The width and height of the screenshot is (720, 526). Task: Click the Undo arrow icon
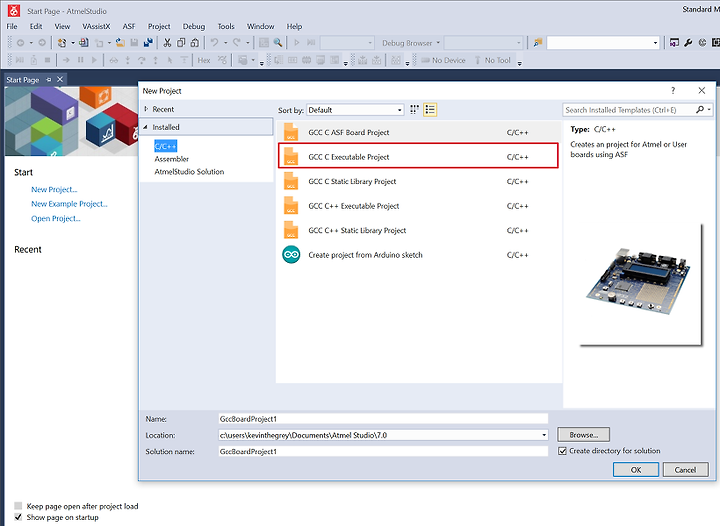pyautogui.click(x=214, y=43)
